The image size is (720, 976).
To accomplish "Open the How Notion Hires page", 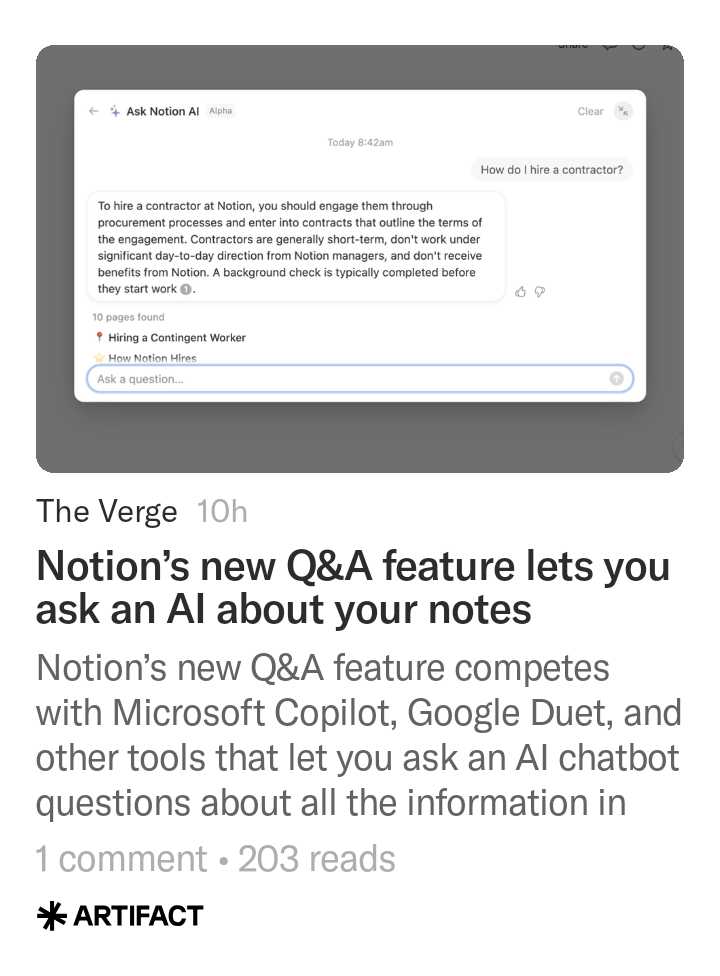I will coord(152,357).
